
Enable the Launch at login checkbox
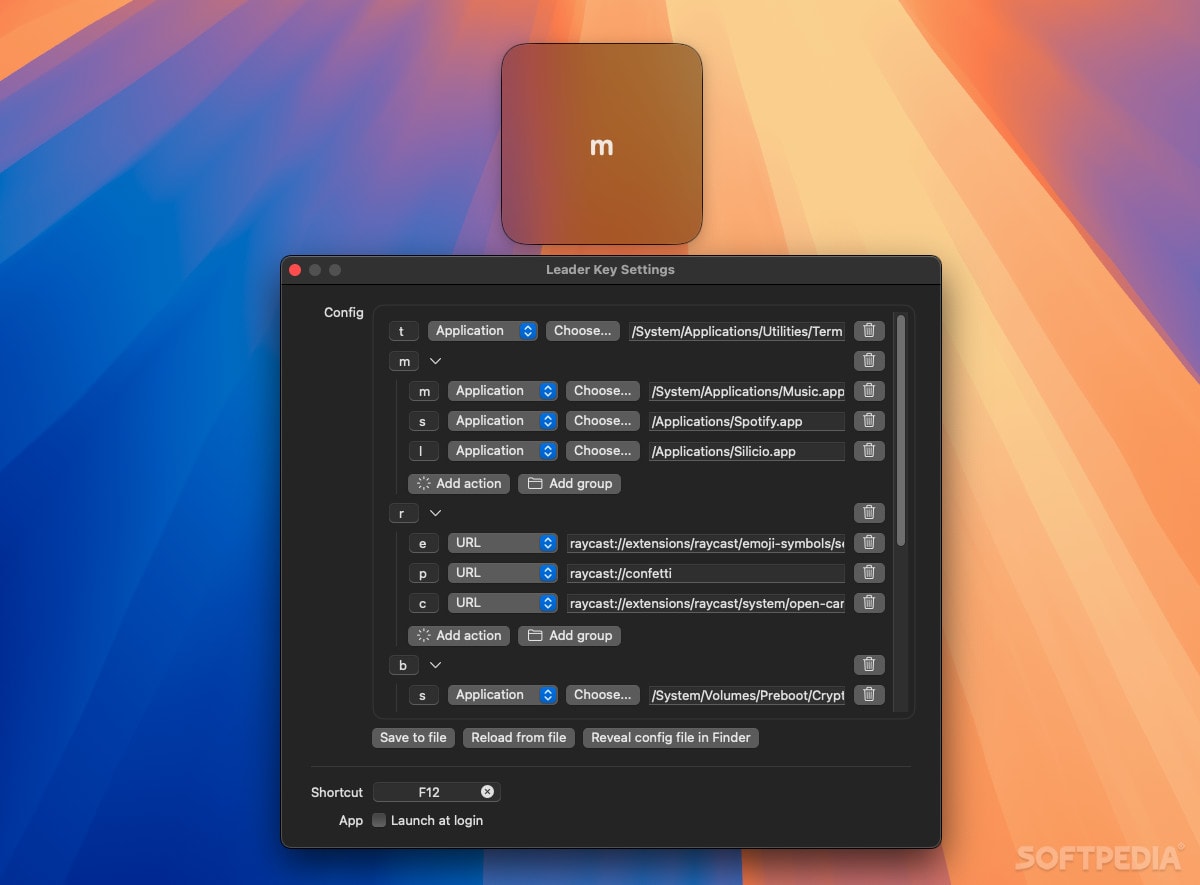pos(379,820)
